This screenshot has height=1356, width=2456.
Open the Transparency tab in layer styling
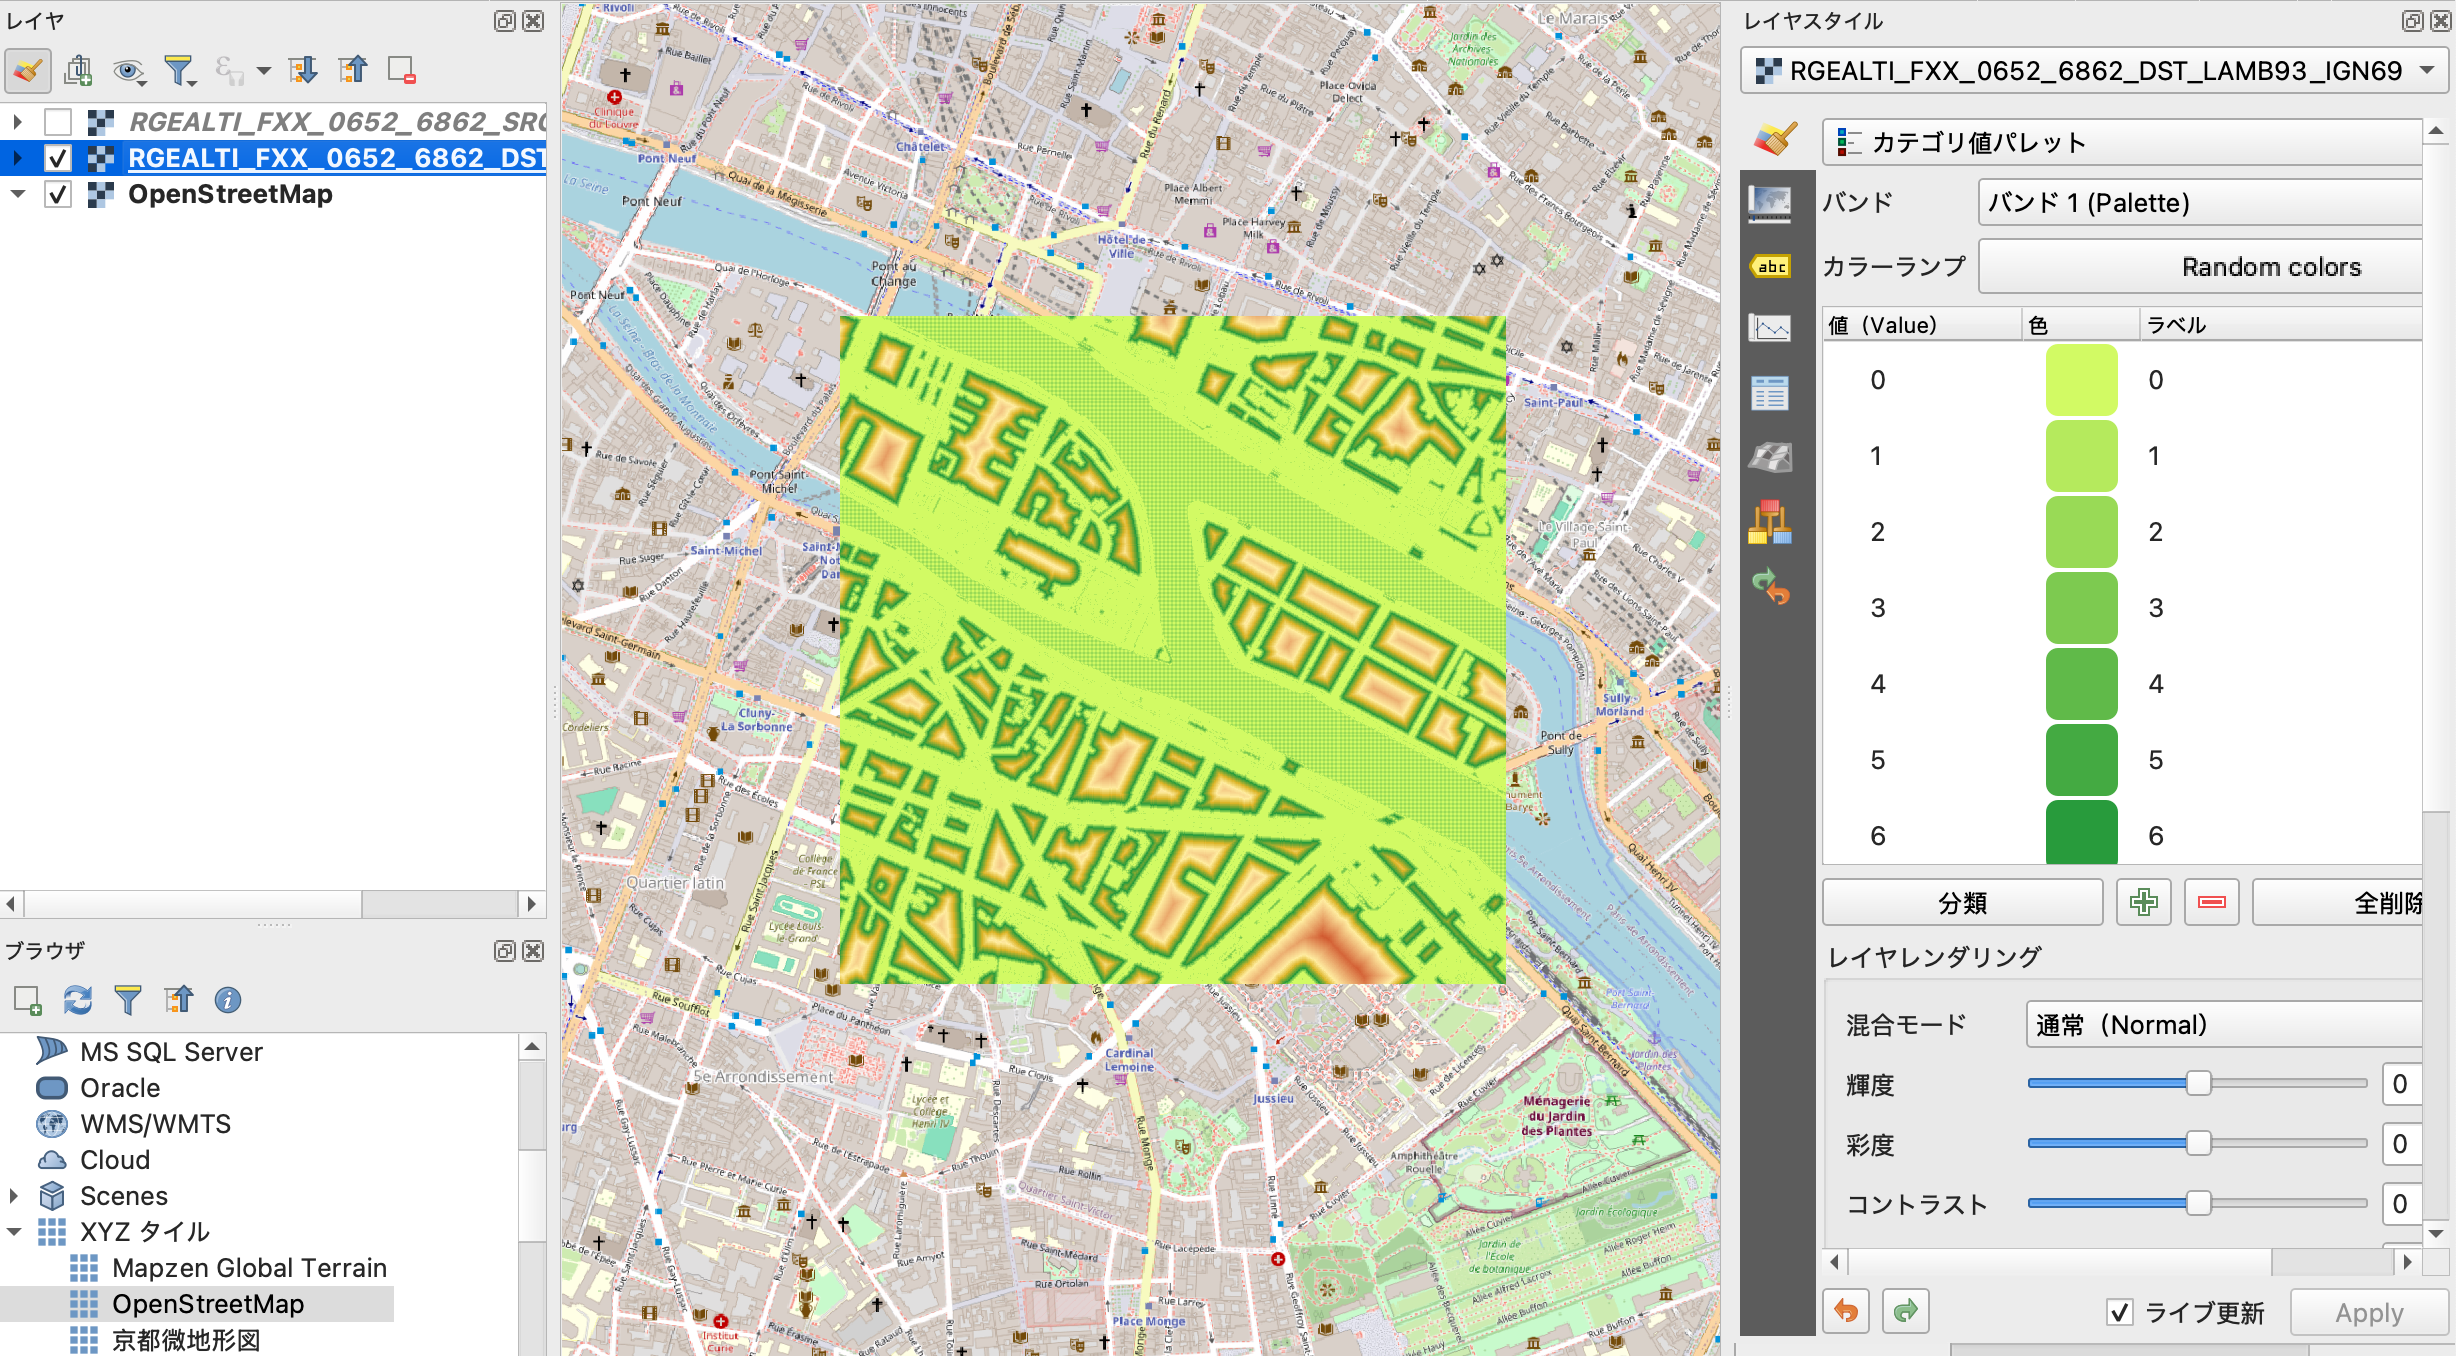(1769, 204)
